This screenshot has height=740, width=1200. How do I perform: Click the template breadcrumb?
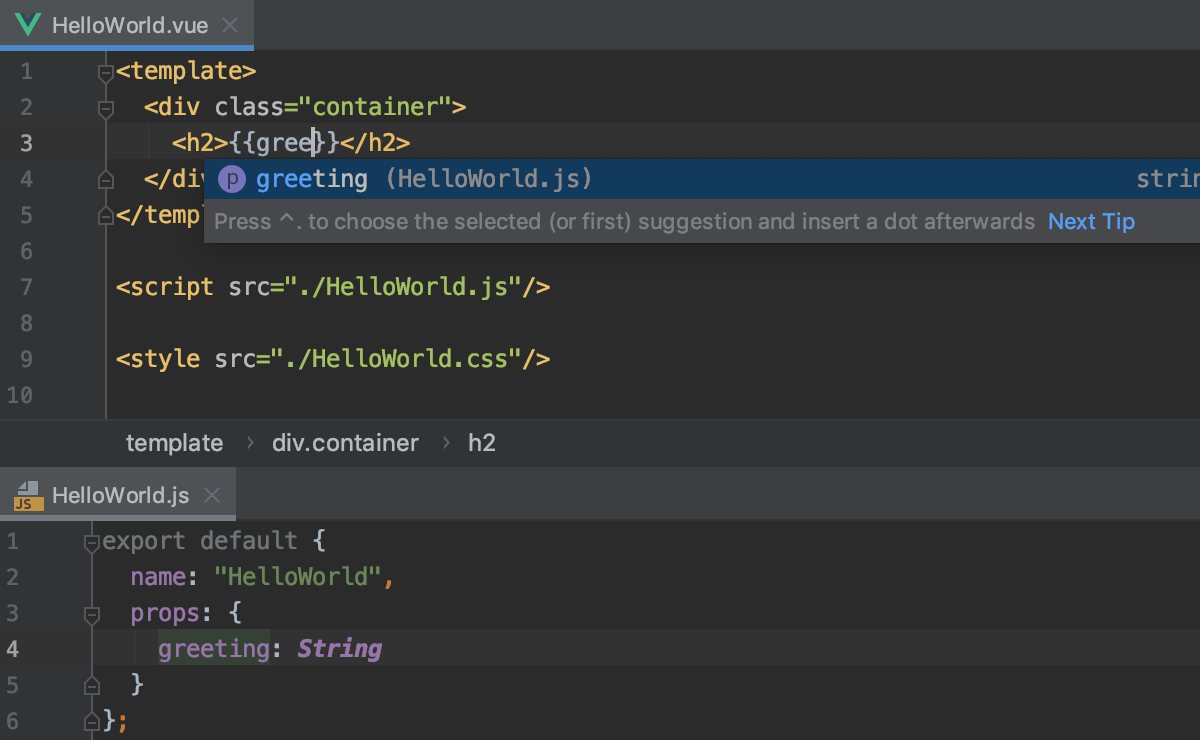tap(174, 442)
